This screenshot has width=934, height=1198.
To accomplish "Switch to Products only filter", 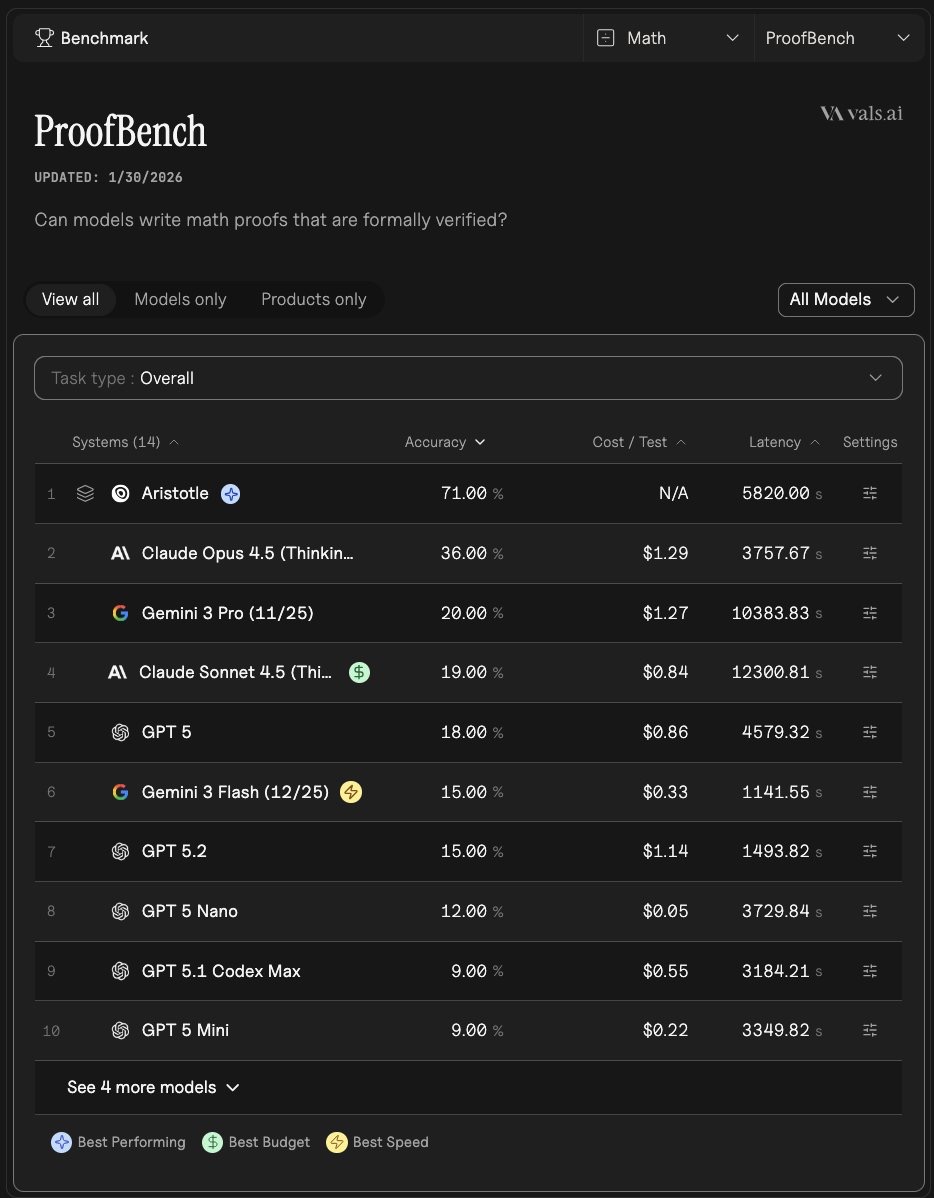I will pos(313,299).
